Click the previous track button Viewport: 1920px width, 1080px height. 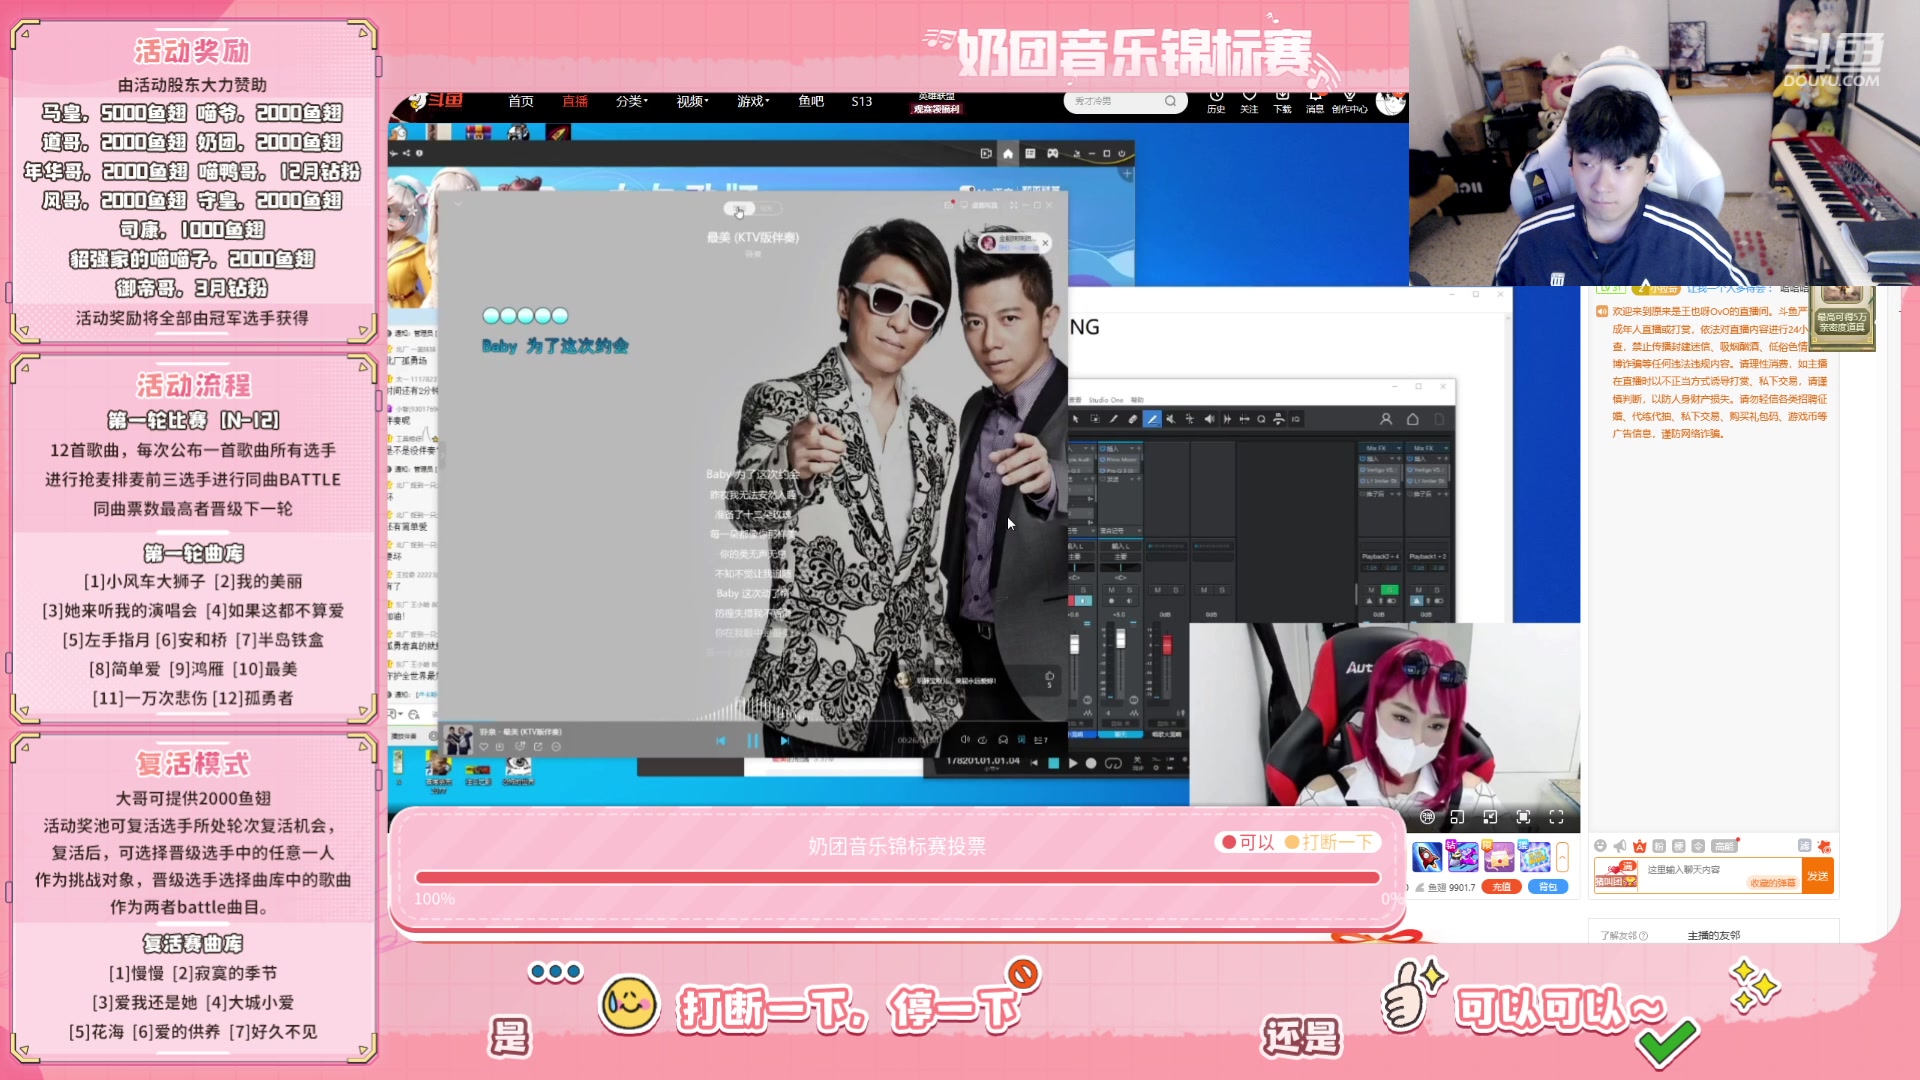(x=720, y=741)
